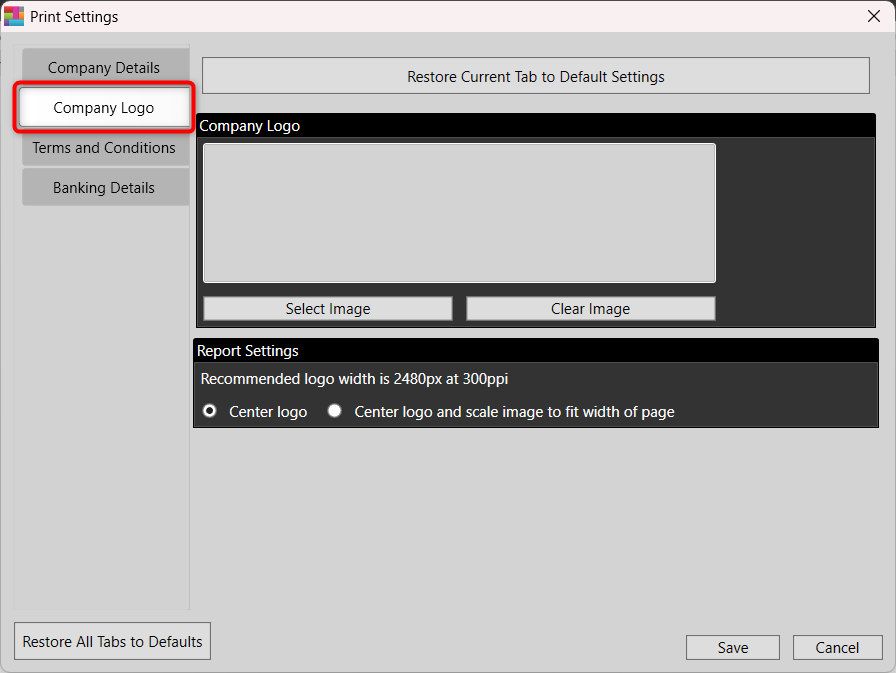Save the print settings

click(733, 647)
